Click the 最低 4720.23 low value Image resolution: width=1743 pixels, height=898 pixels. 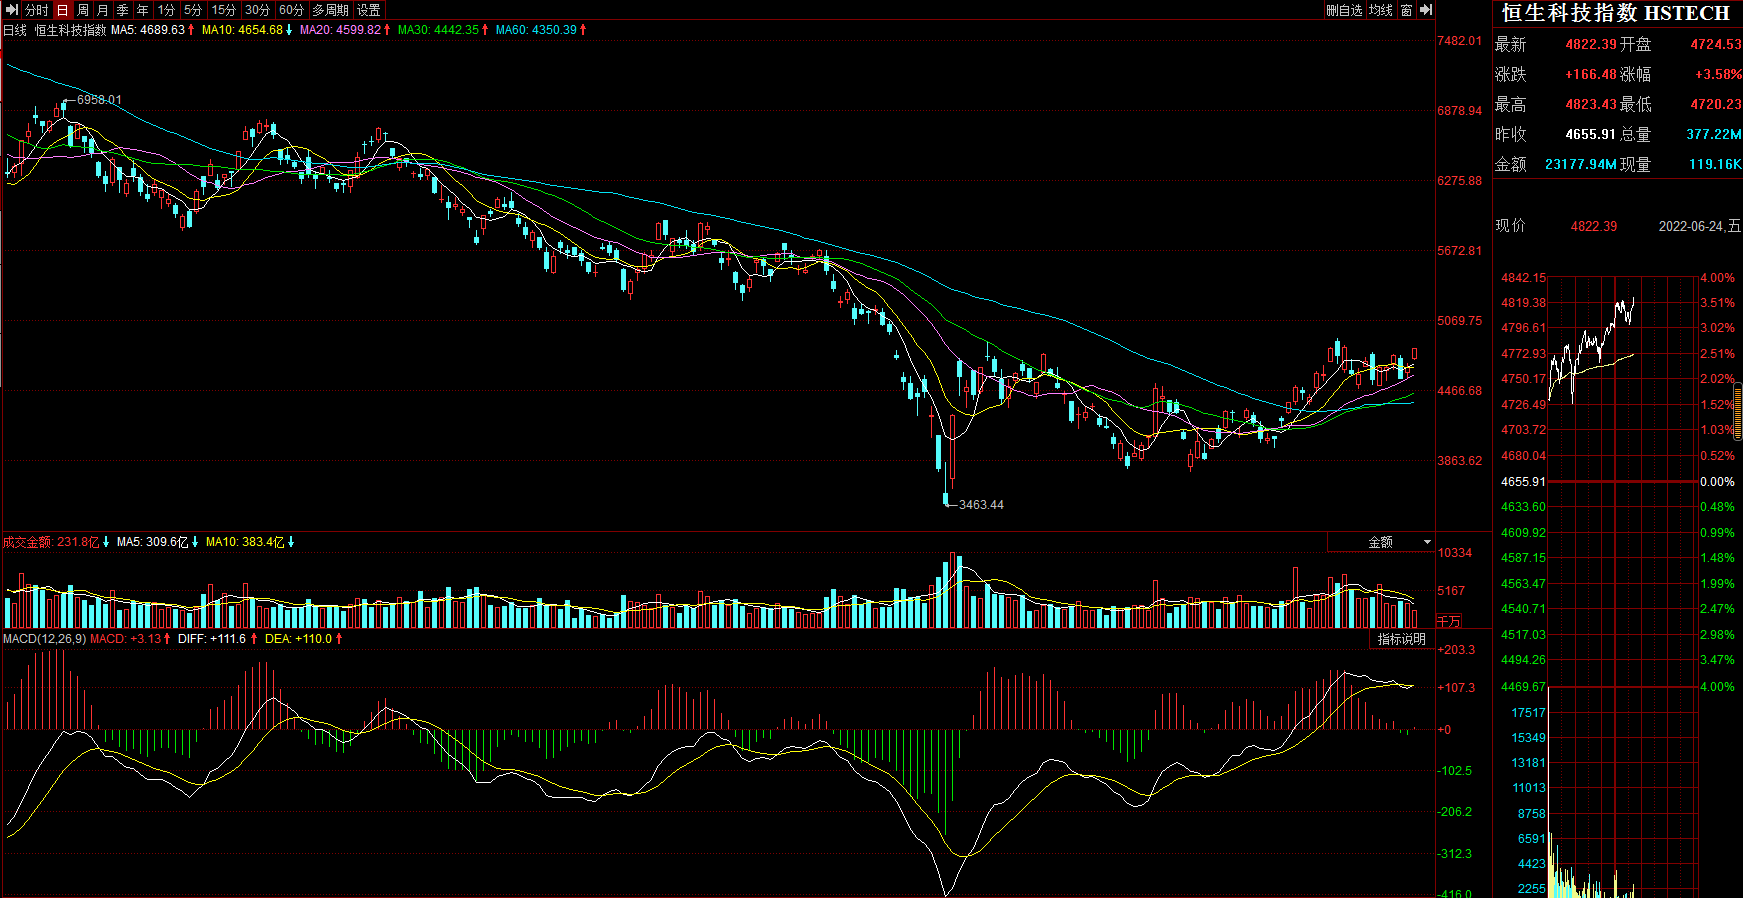pyautogui.click(x=1716, y=105)
